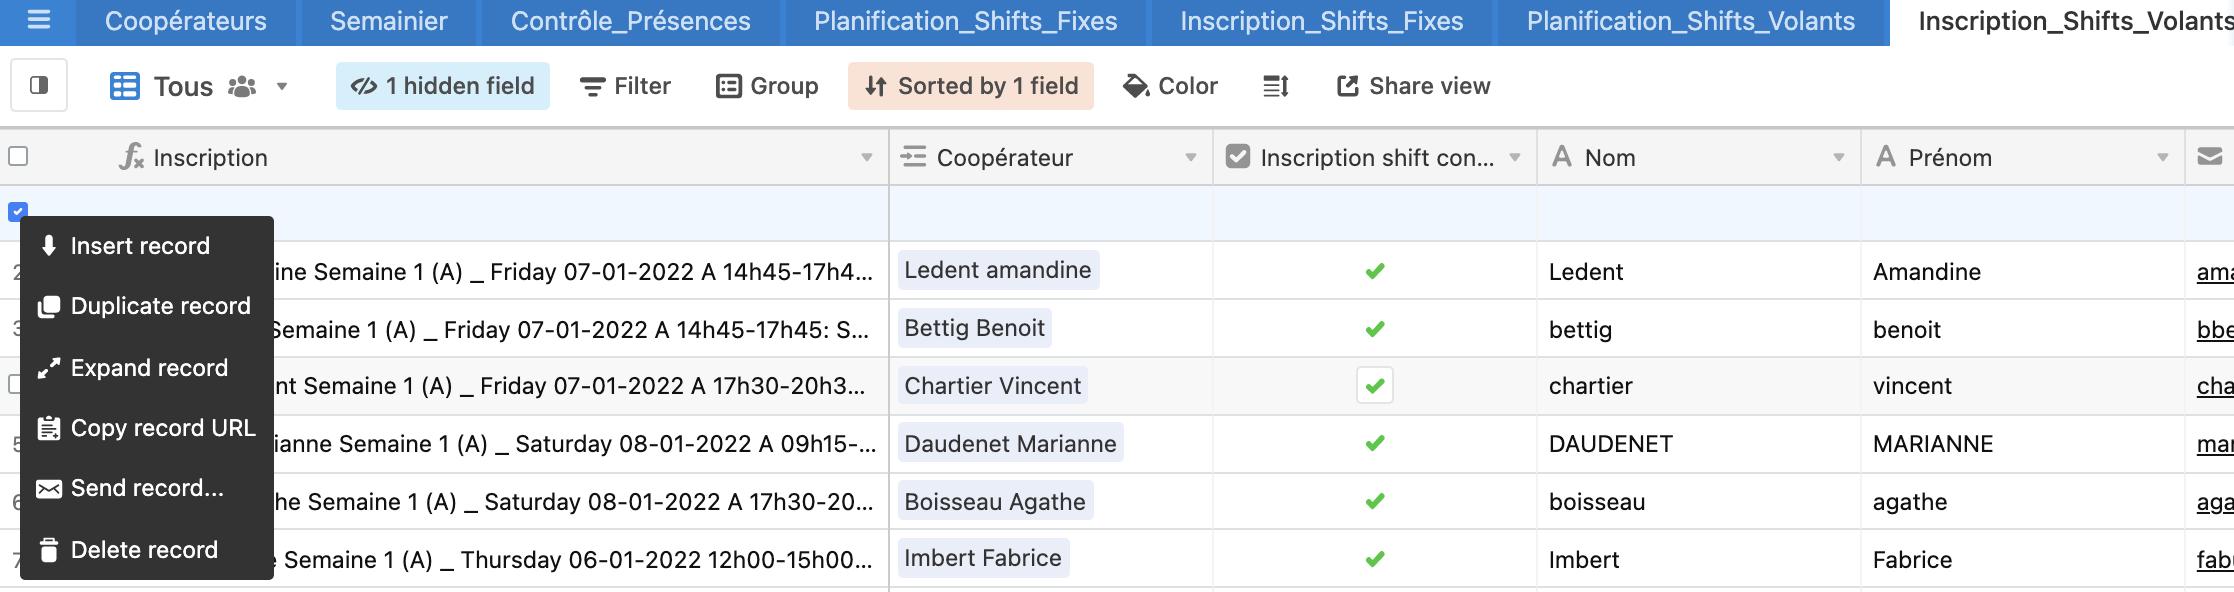Toggle Chartier Vincent's shift confirmation checkbox
Viewport: 2234px width, 592px height.
1375,385
